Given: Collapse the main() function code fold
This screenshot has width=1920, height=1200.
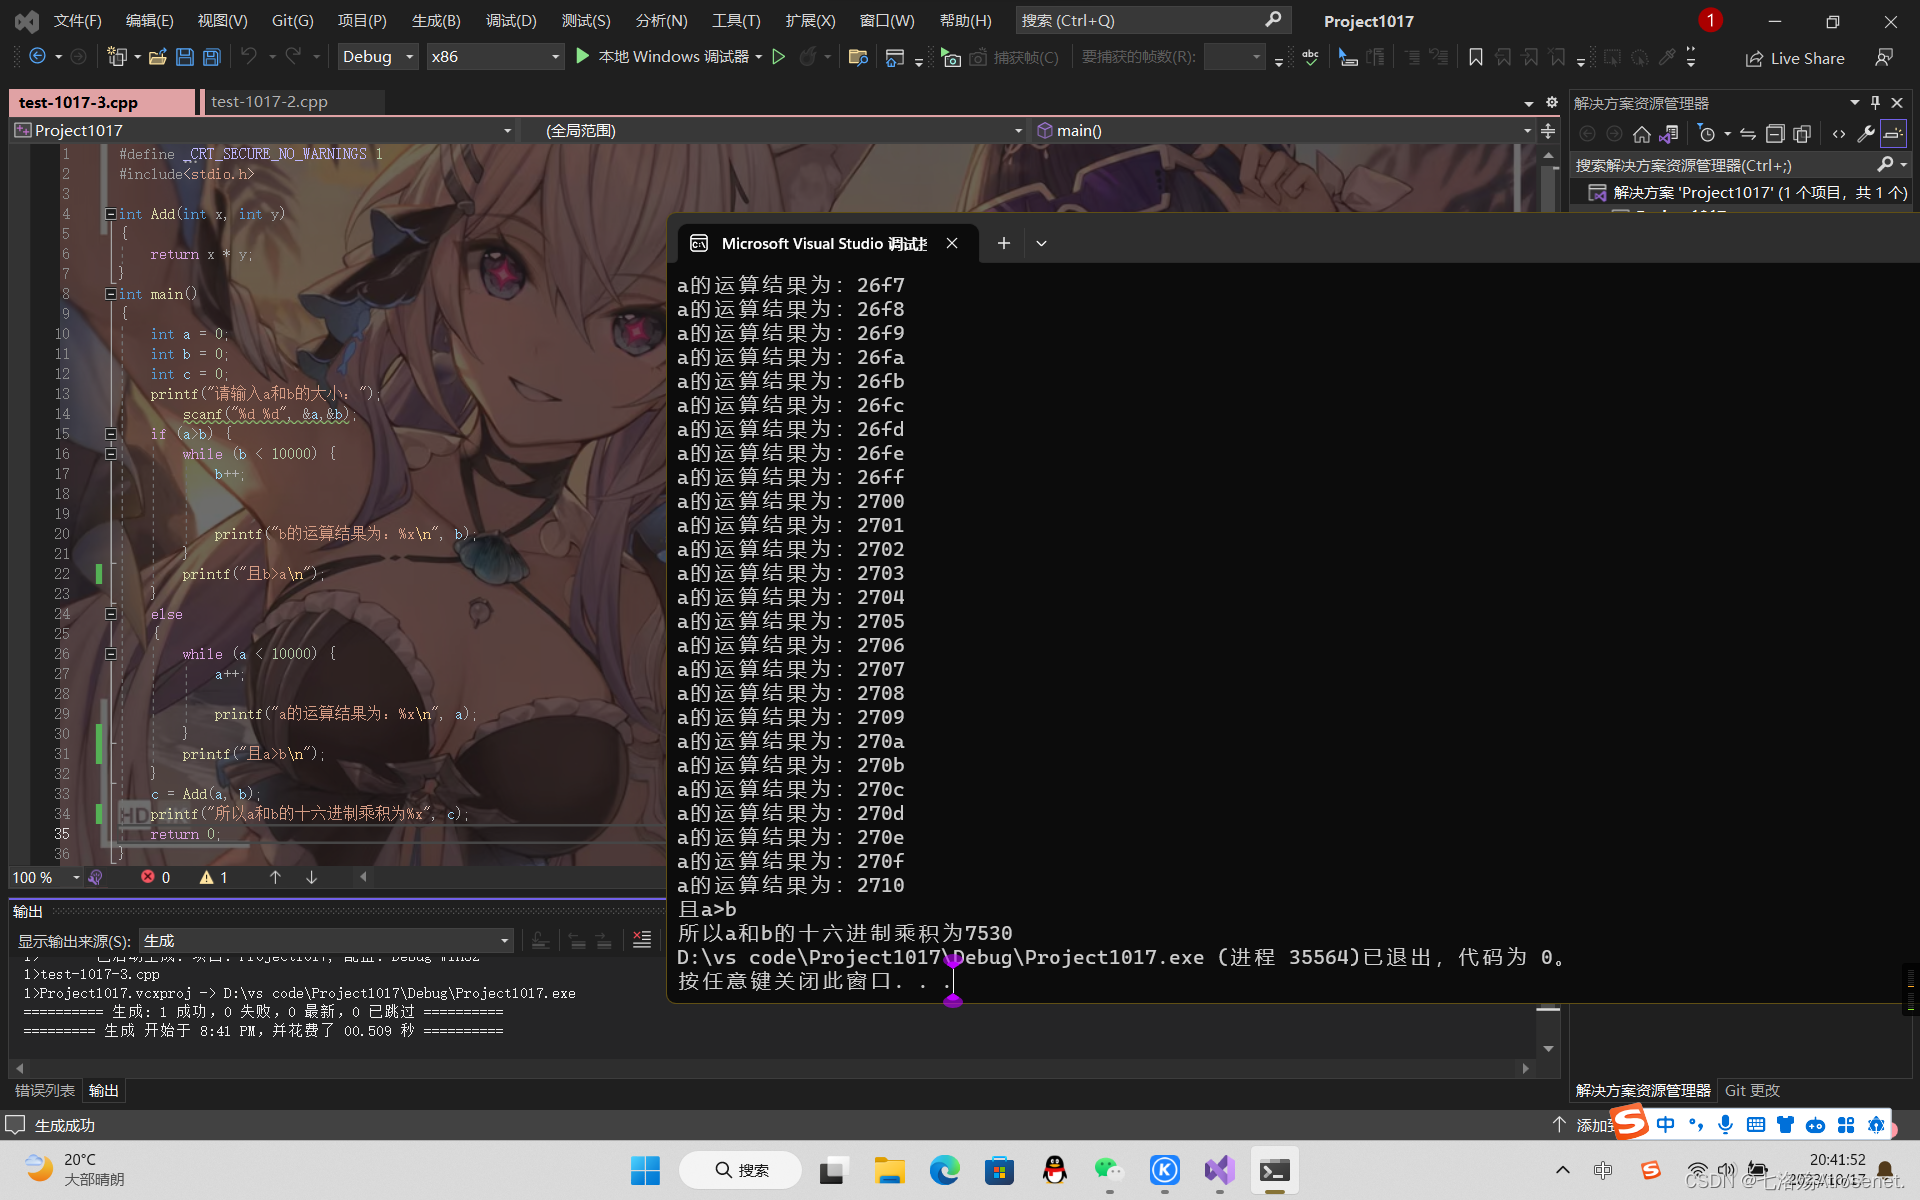Looking at the screenshot, I should coord(111,294).
